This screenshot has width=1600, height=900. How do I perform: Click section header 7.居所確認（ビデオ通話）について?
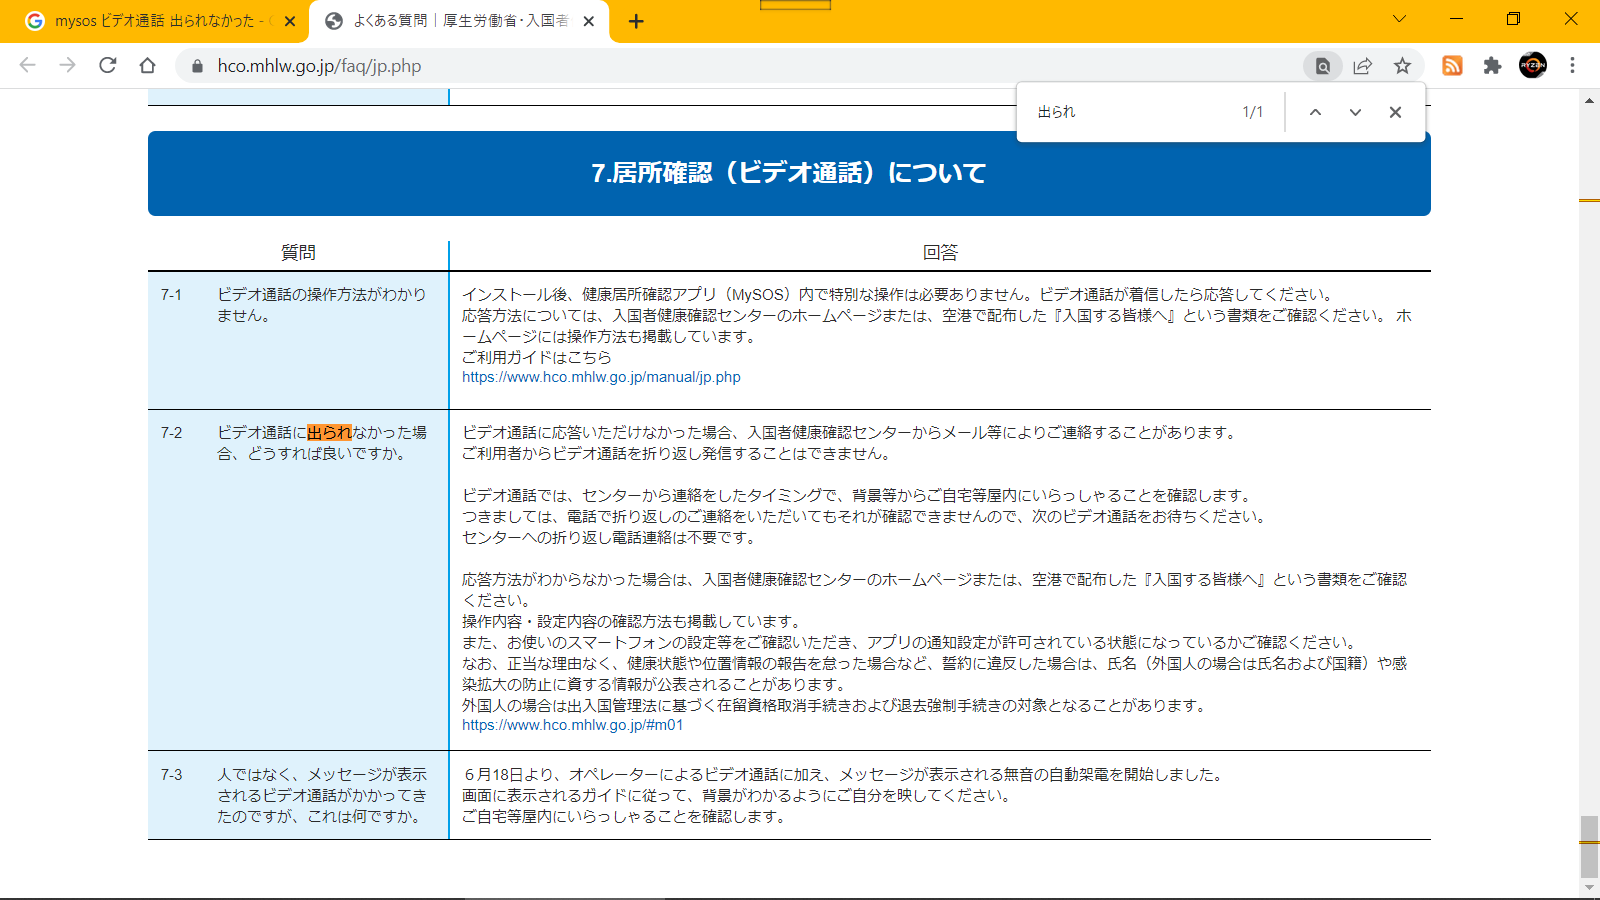pos(789,173)
